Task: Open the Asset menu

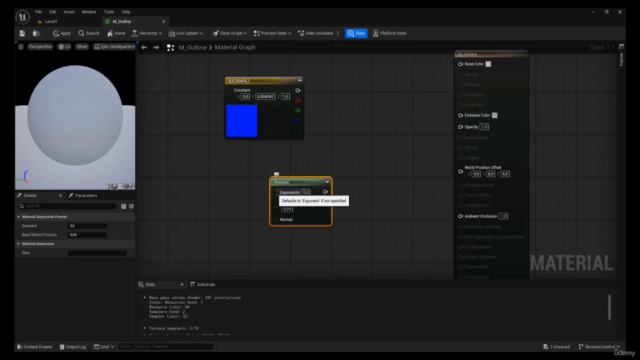Action: pos(69,12)
